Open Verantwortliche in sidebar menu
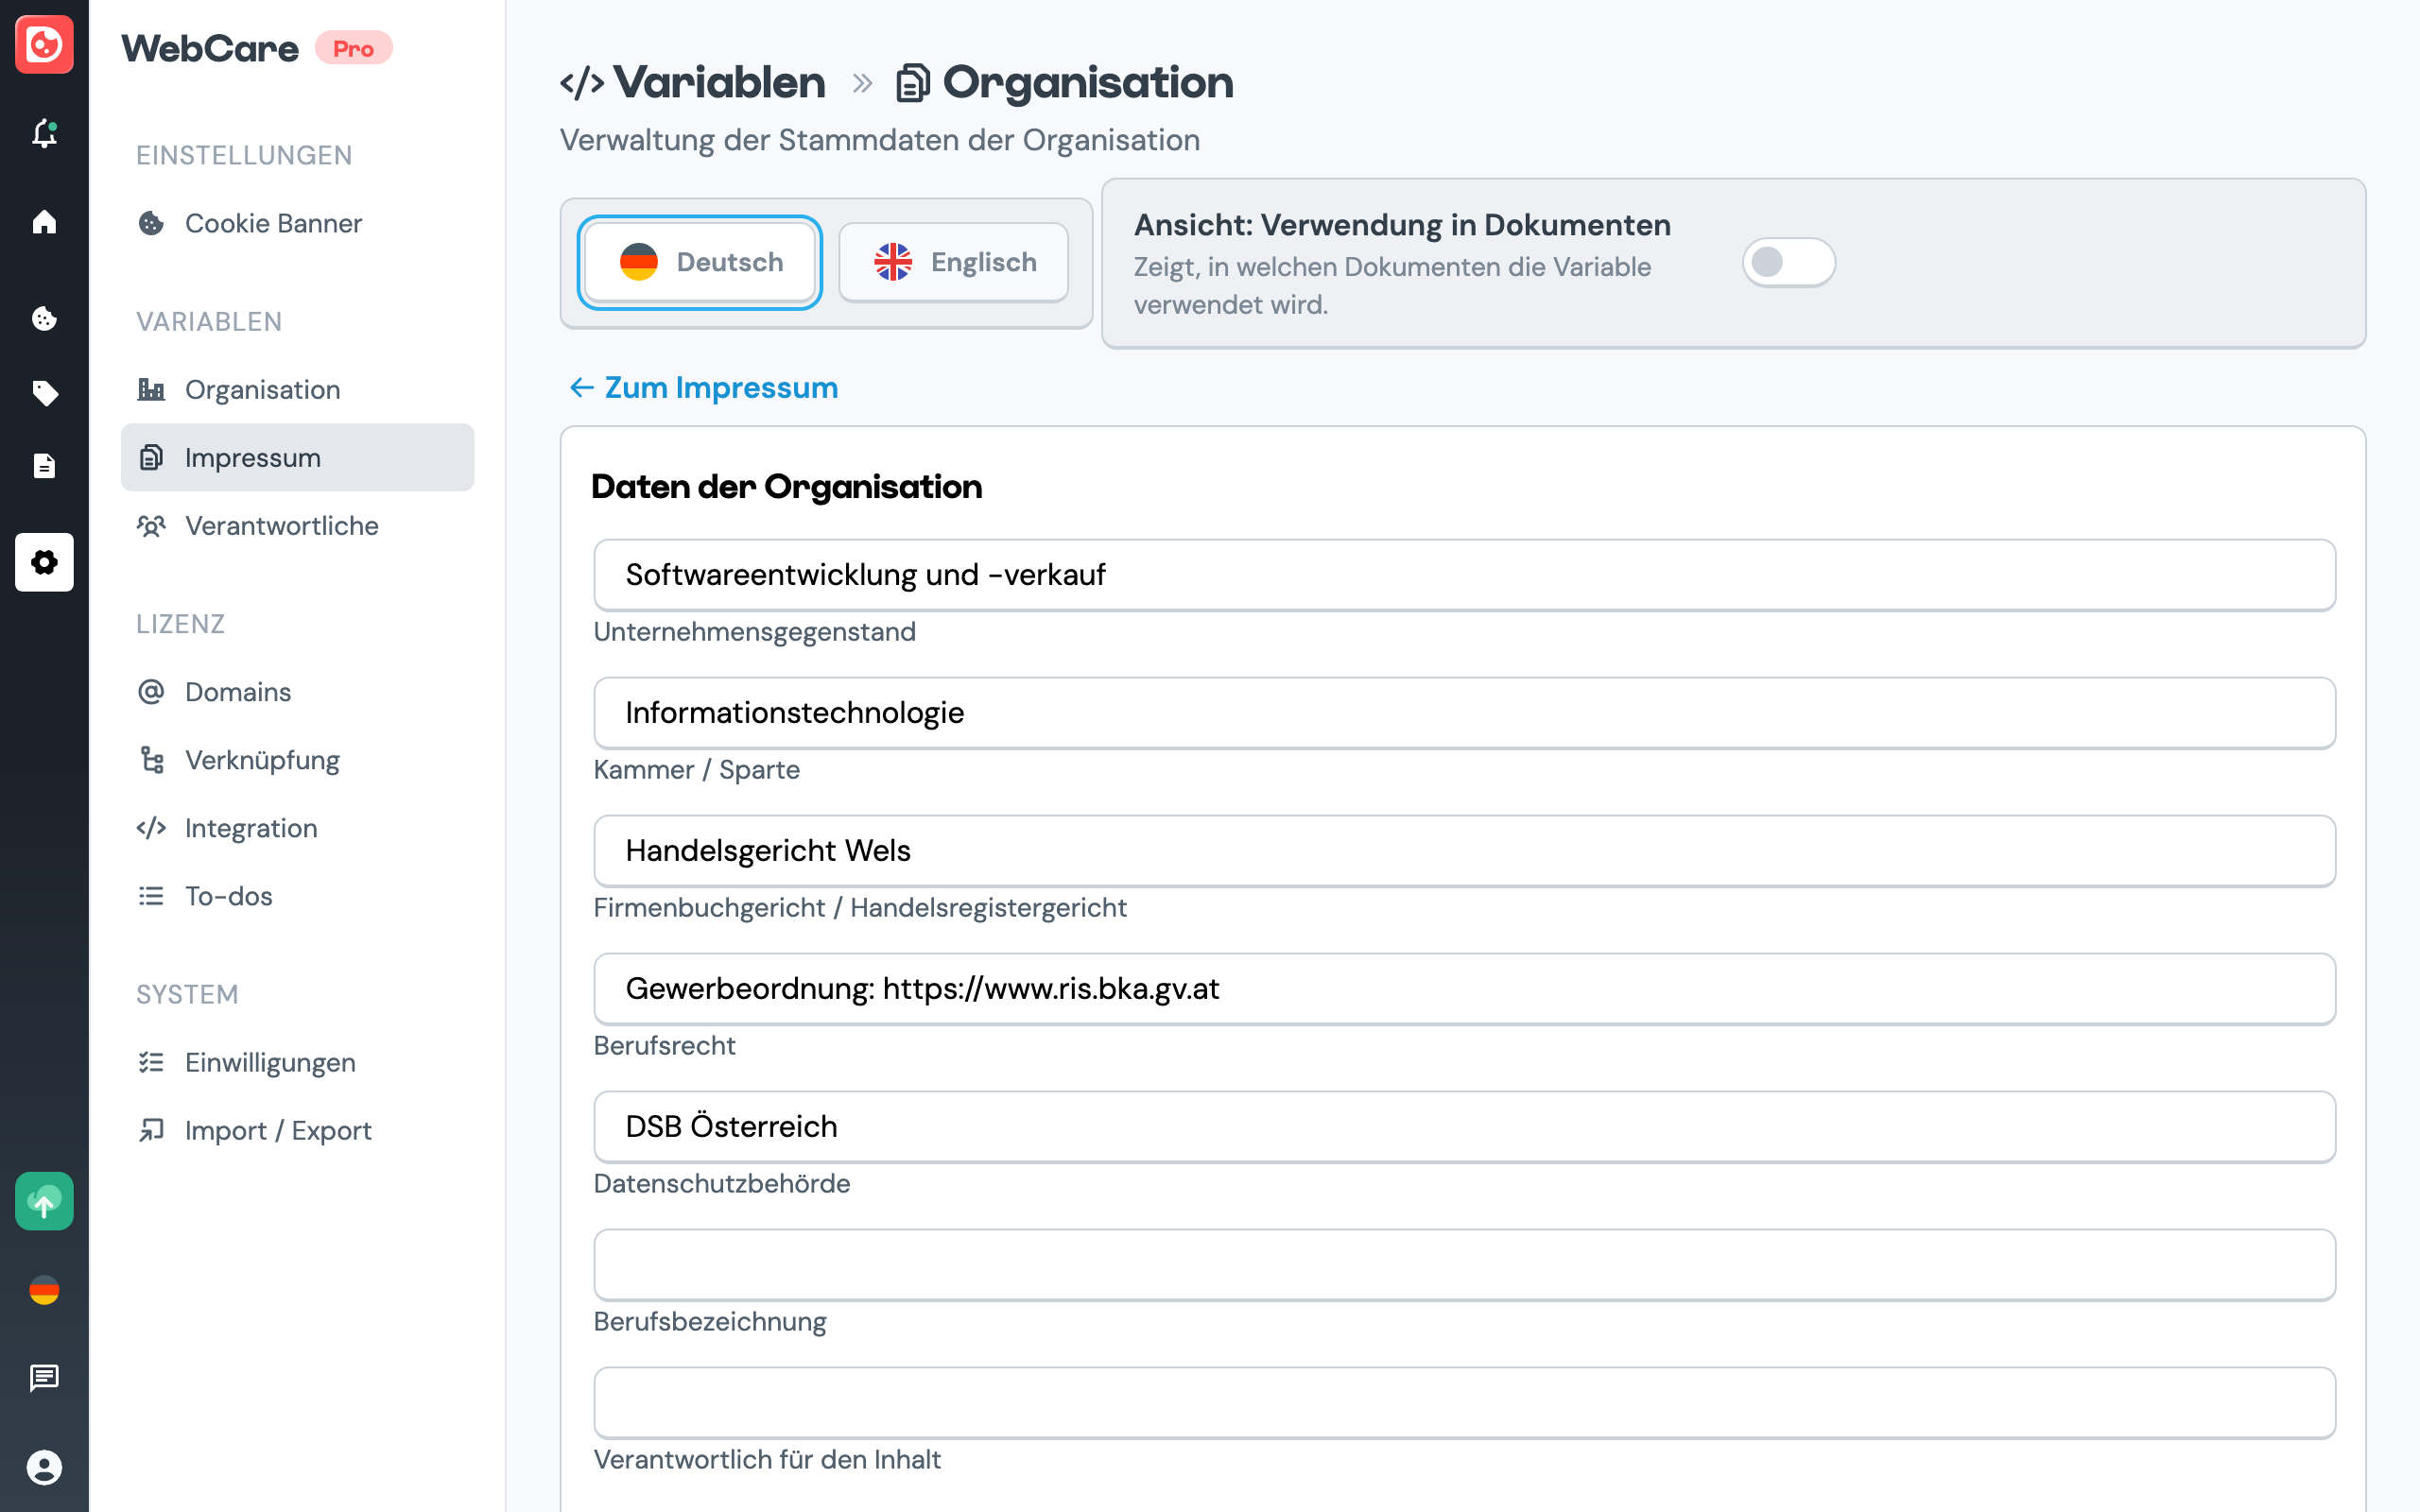Viewport: 2420px width, 1512px height. pyautogui.click(x=281, y=526)
